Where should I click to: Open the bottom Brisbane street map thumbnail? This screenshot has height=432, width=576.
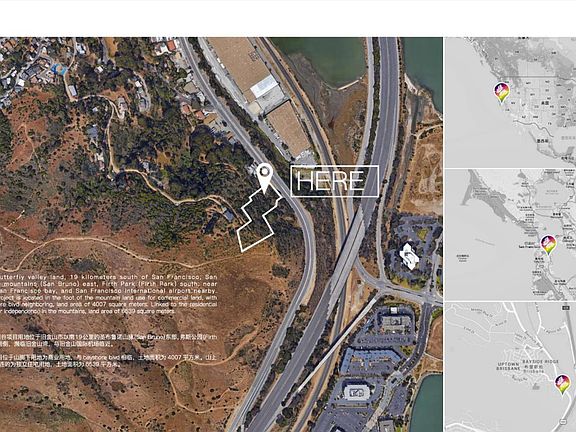point(510,367)
